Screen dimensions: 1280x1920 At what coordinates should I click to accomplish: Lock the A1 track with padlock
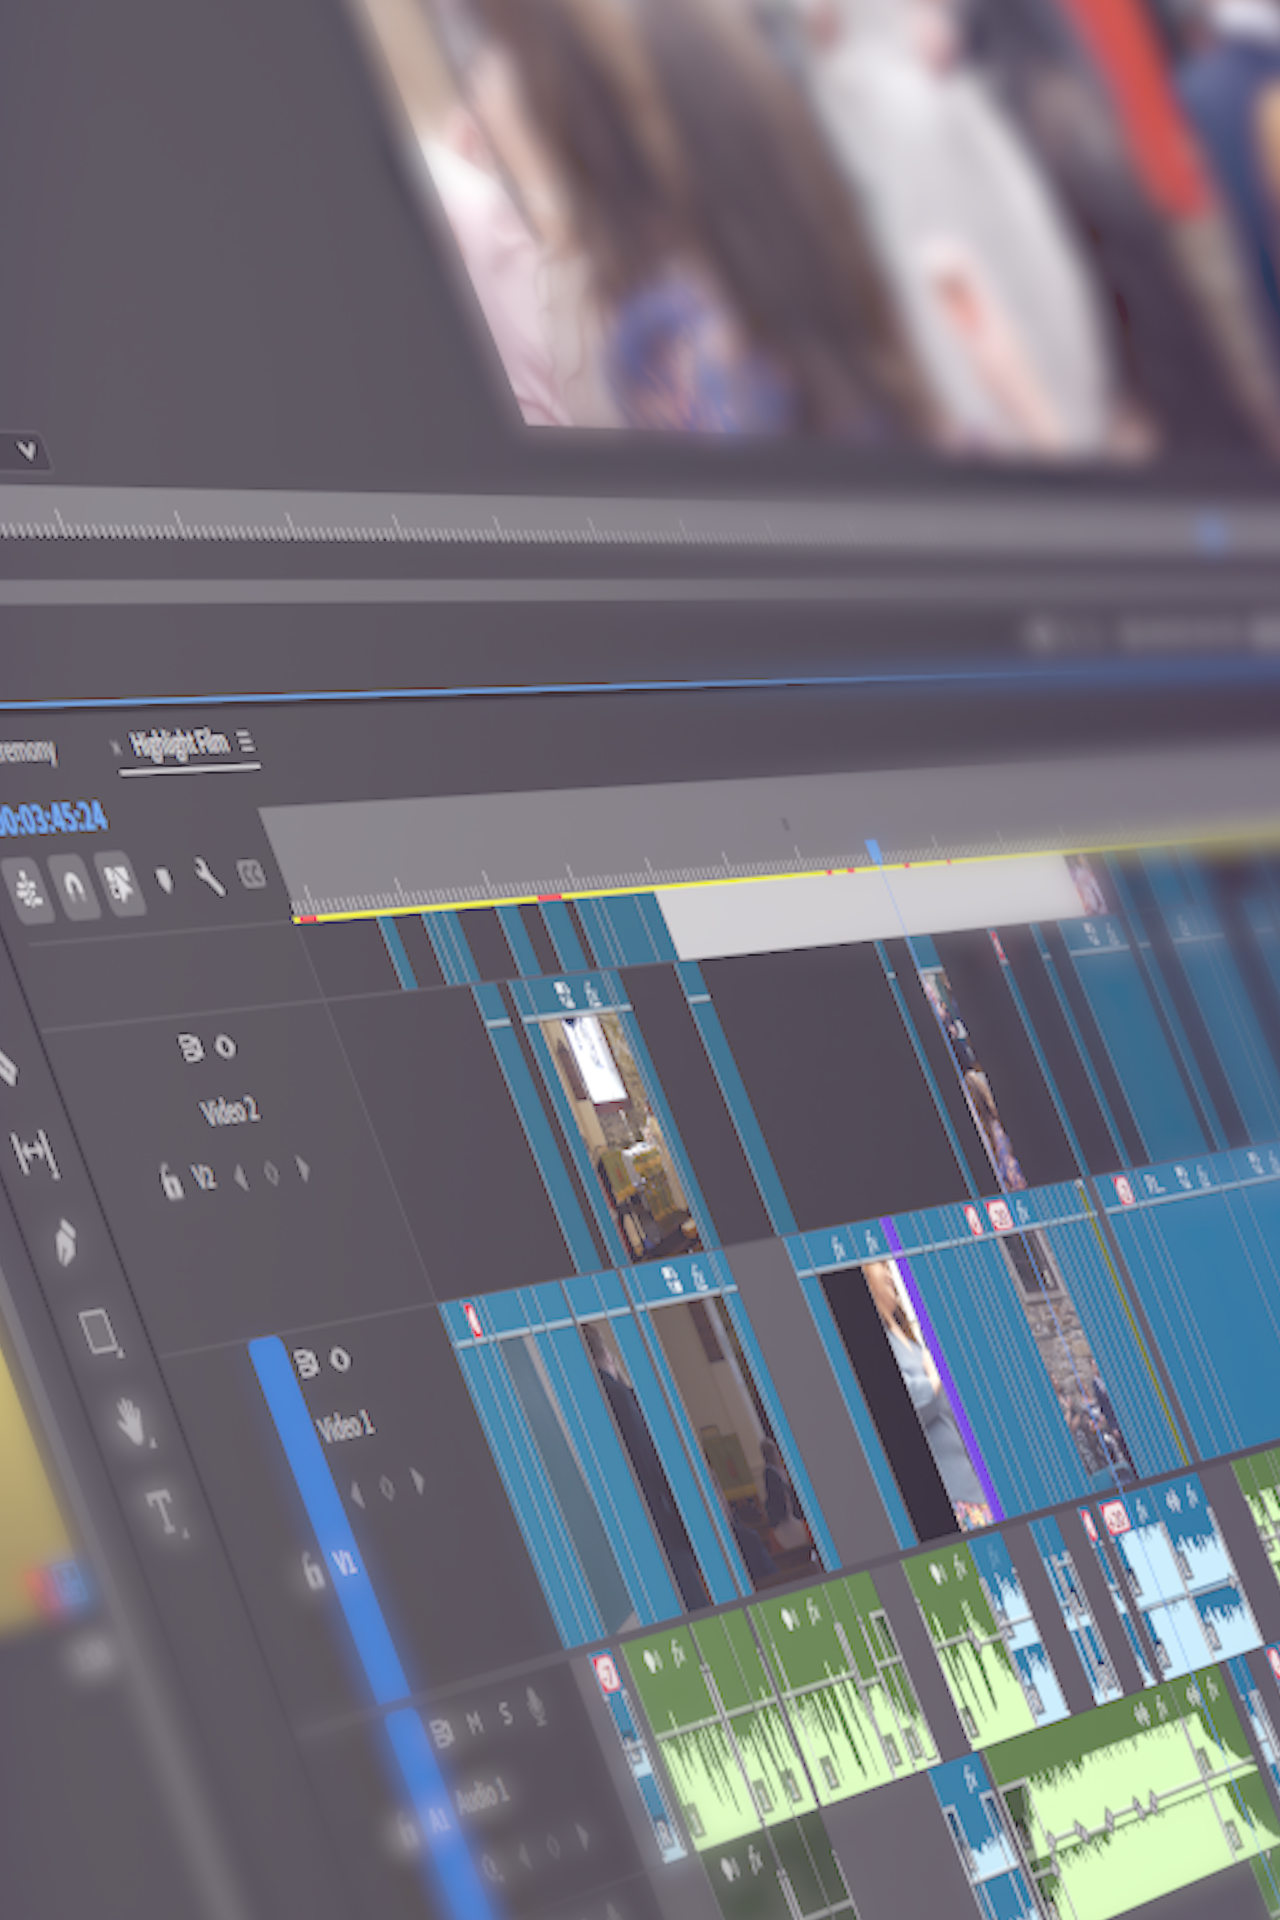[407, 1833]
